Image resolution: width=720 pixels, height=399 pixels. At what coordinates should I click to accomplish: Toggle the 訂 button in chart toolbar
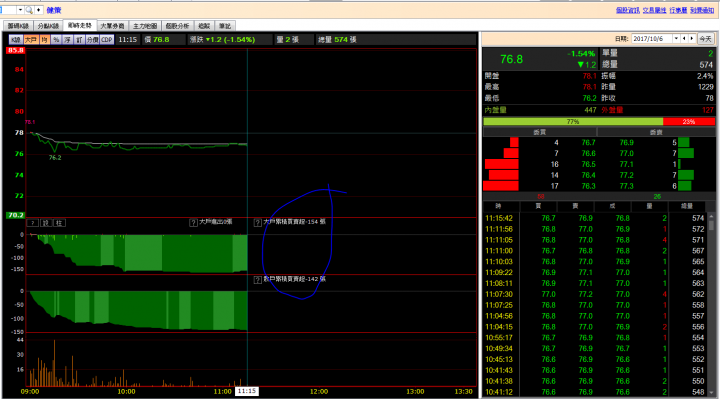pos(79,40)
